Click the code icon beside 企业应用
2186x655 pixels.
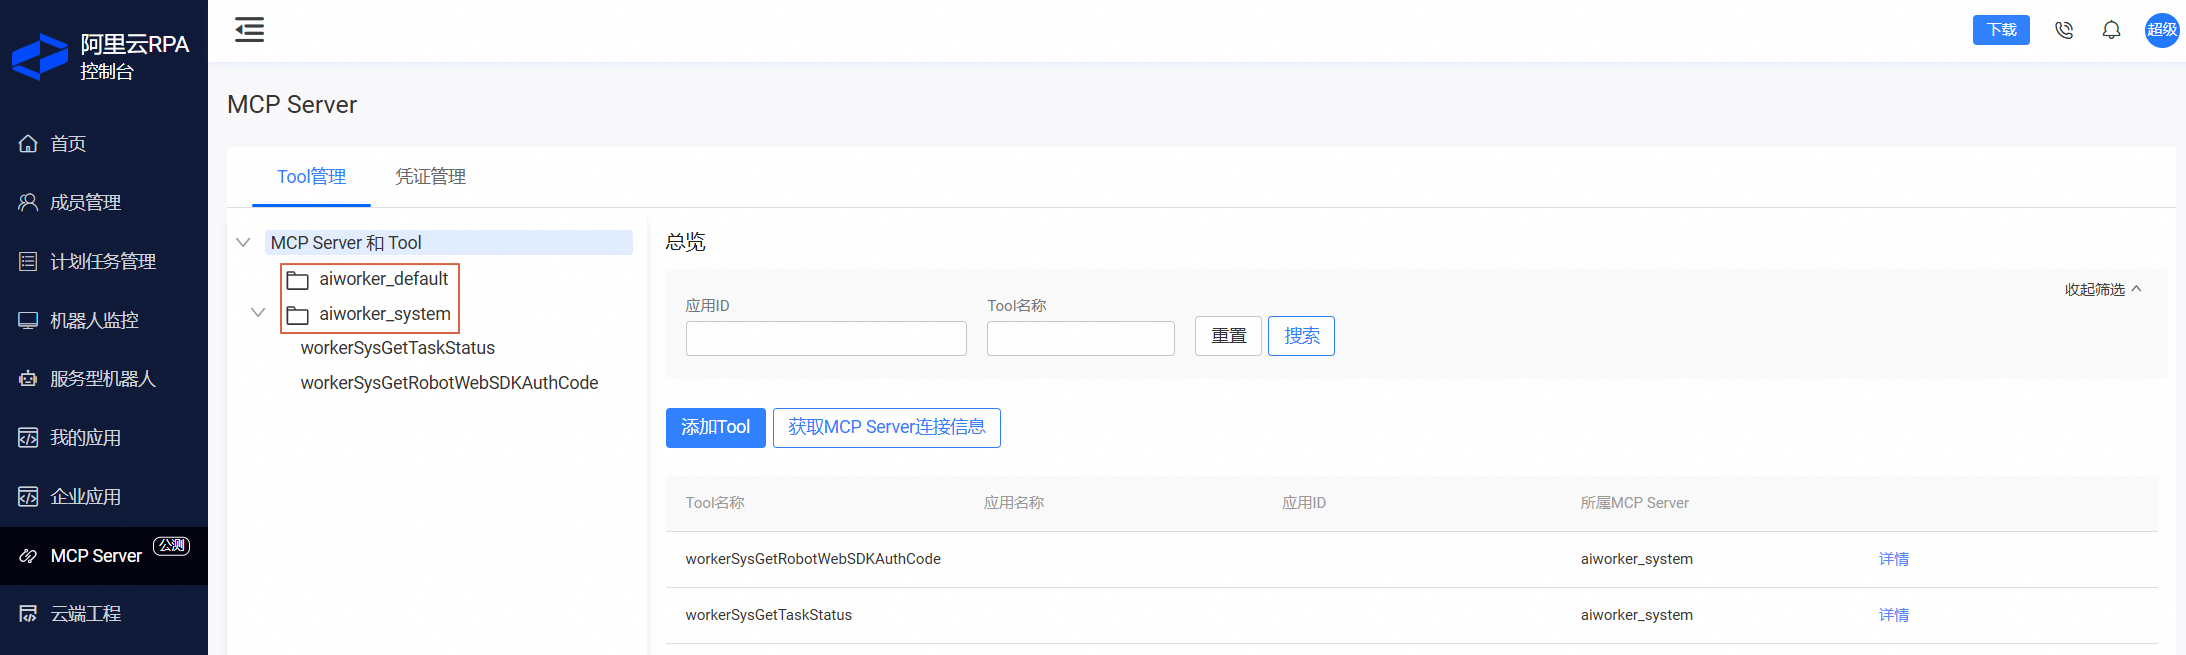click(x=28, y=497)
